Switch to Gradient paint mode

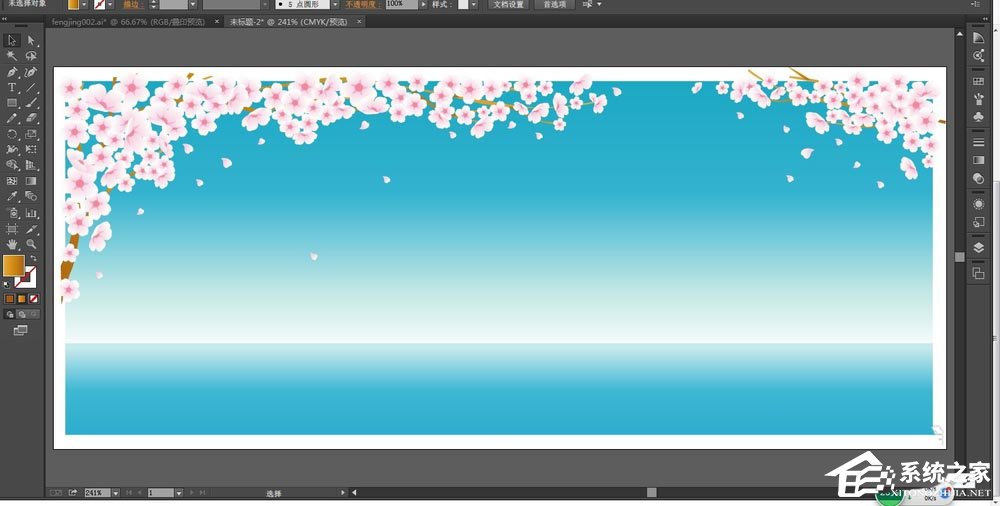pos(22,298)
